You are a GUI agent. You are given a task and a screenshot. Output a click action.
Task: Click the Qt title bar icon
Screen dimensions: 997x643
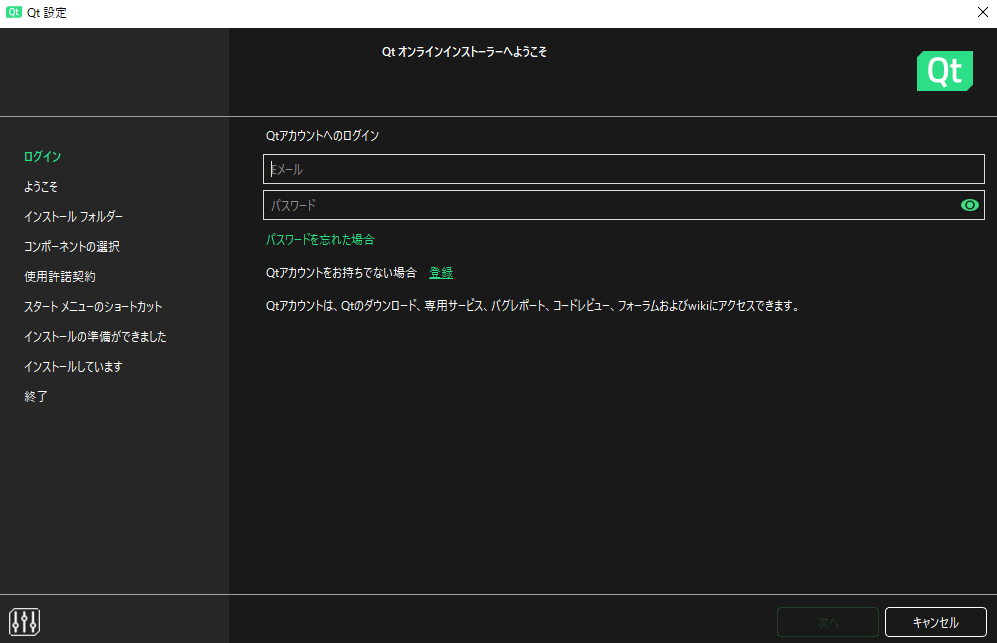click(x=13, y=12)
